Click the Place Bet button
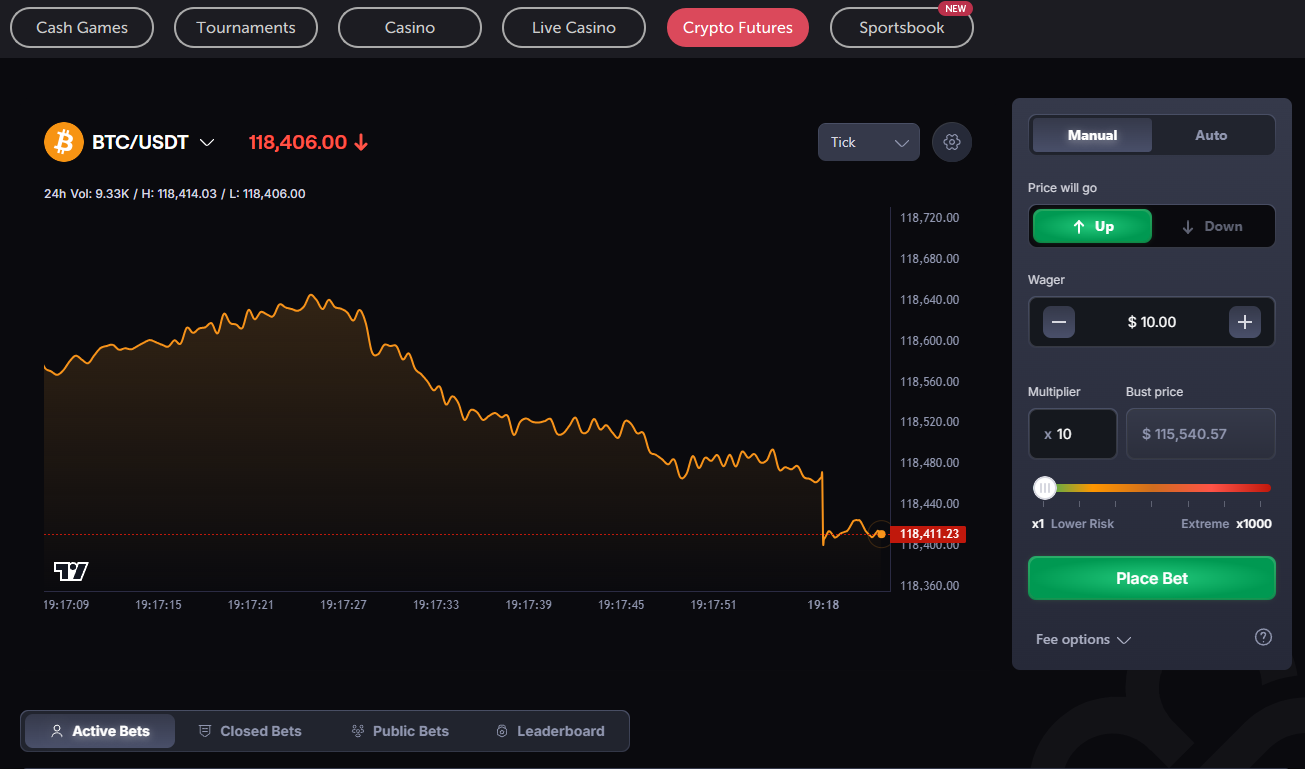The height and width of the screenshot is (769, 1305). [x=1152, y=578]
